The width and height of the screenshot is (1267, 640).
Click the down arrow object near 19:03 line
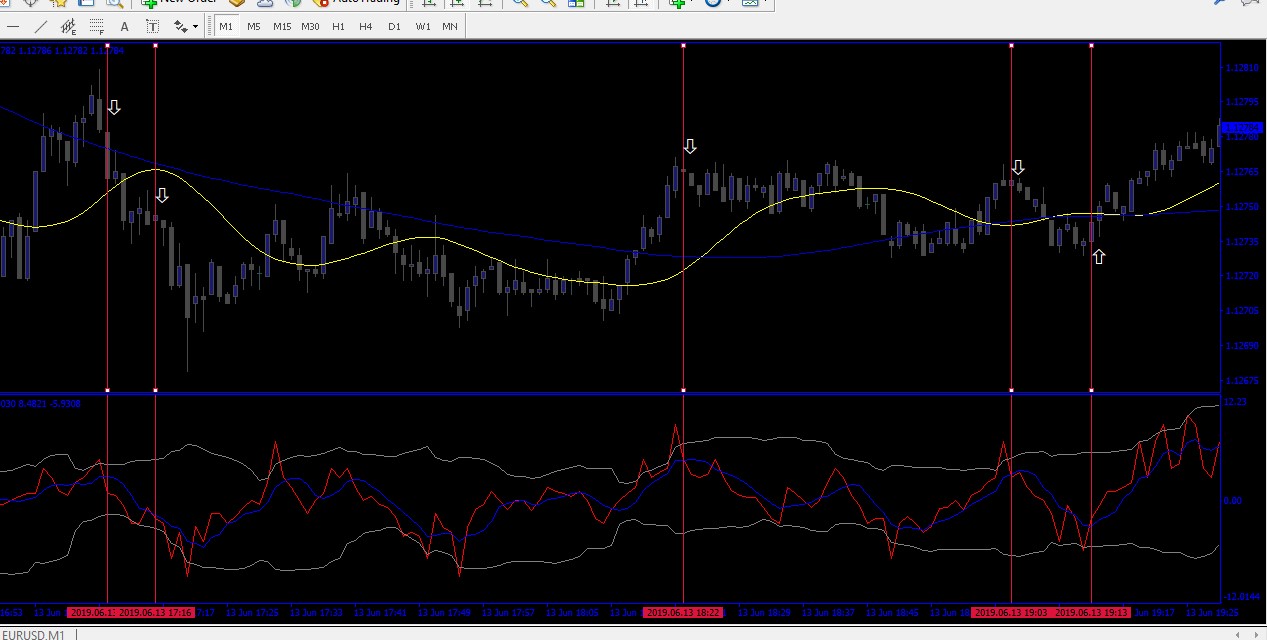pos(1018,167)
